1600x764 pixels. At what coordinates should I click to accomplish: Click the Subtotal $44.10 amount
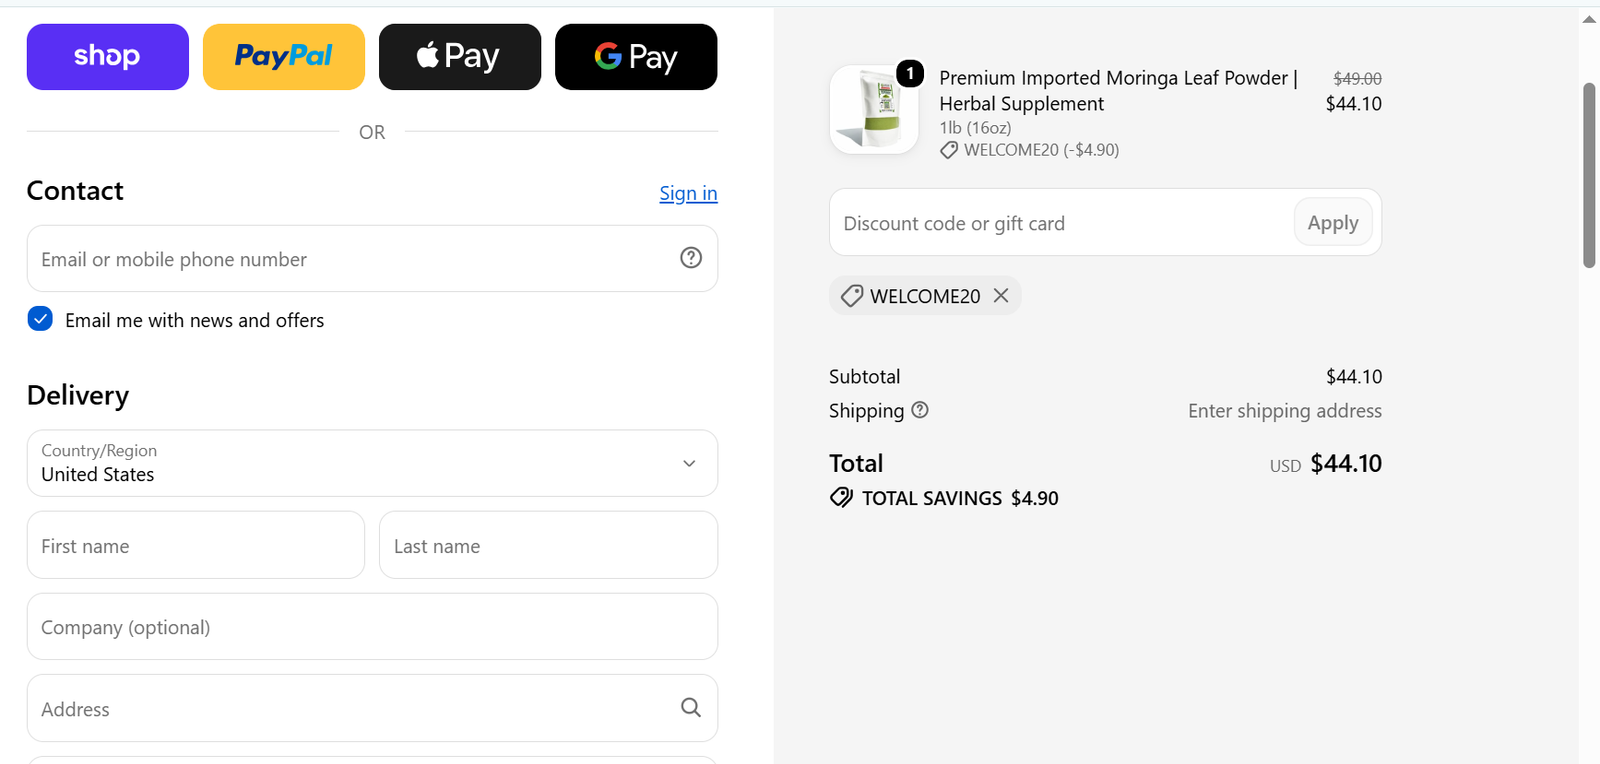(x=1354, y=376)
